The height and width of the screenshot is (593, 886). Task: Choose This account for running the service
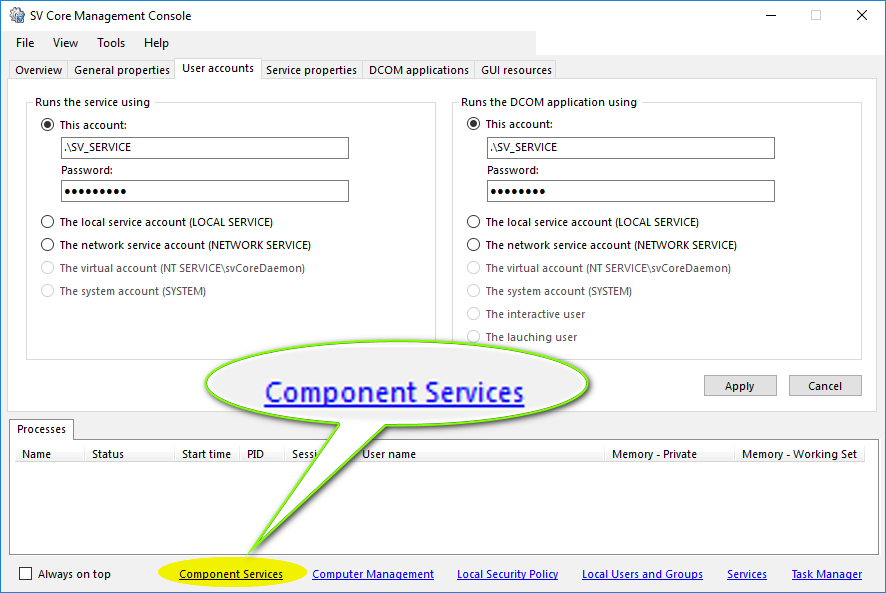pos(47,125)
